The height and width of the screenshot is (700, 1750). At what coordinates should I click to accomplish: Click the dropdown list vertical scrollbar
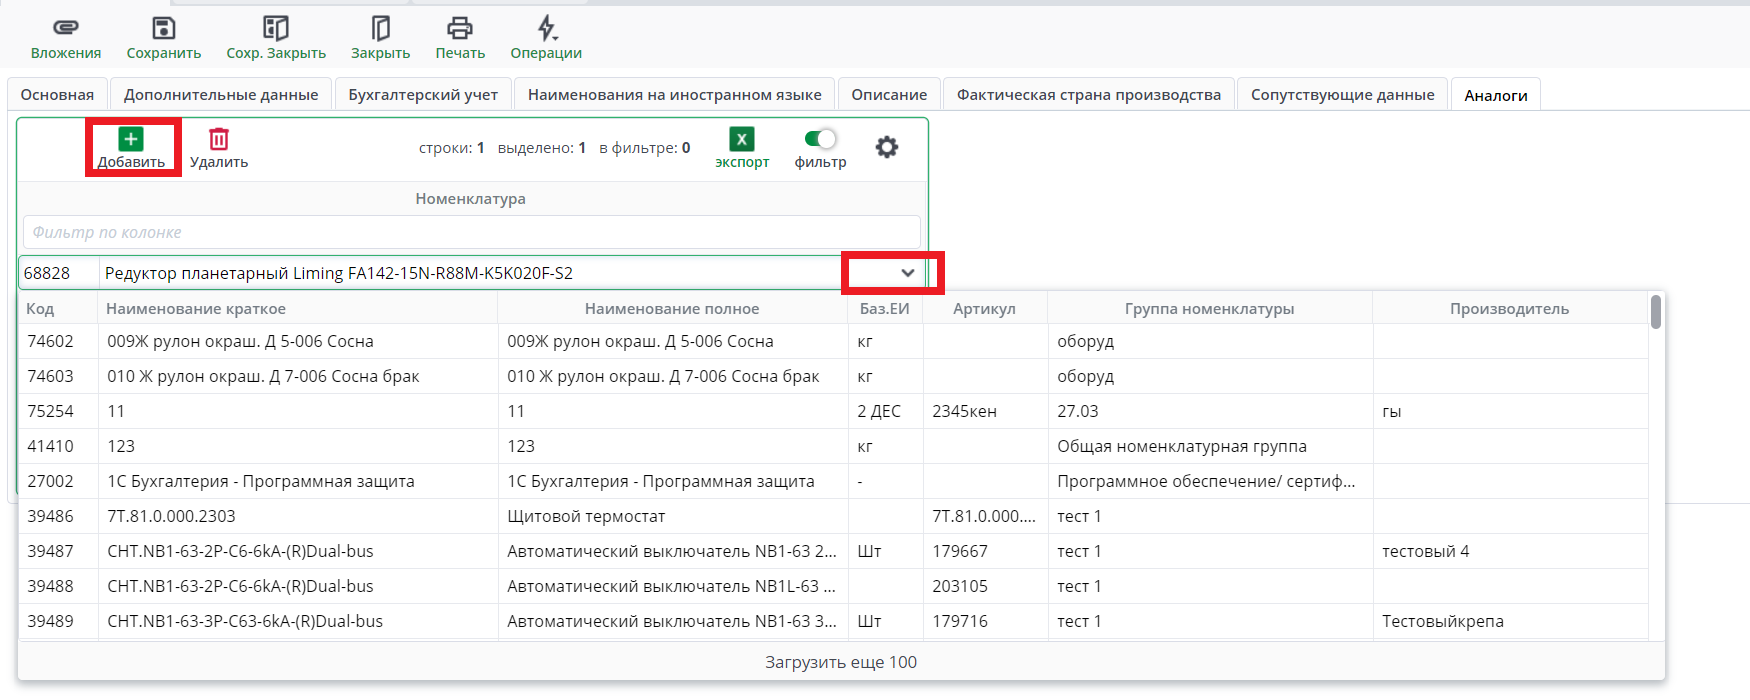(1656, 312)
